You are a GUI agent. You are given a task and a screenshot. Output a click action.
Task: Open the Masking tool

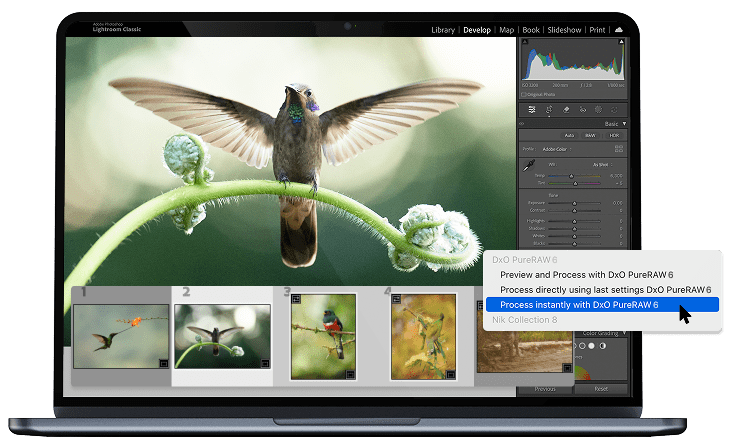(x=598, y=109)
